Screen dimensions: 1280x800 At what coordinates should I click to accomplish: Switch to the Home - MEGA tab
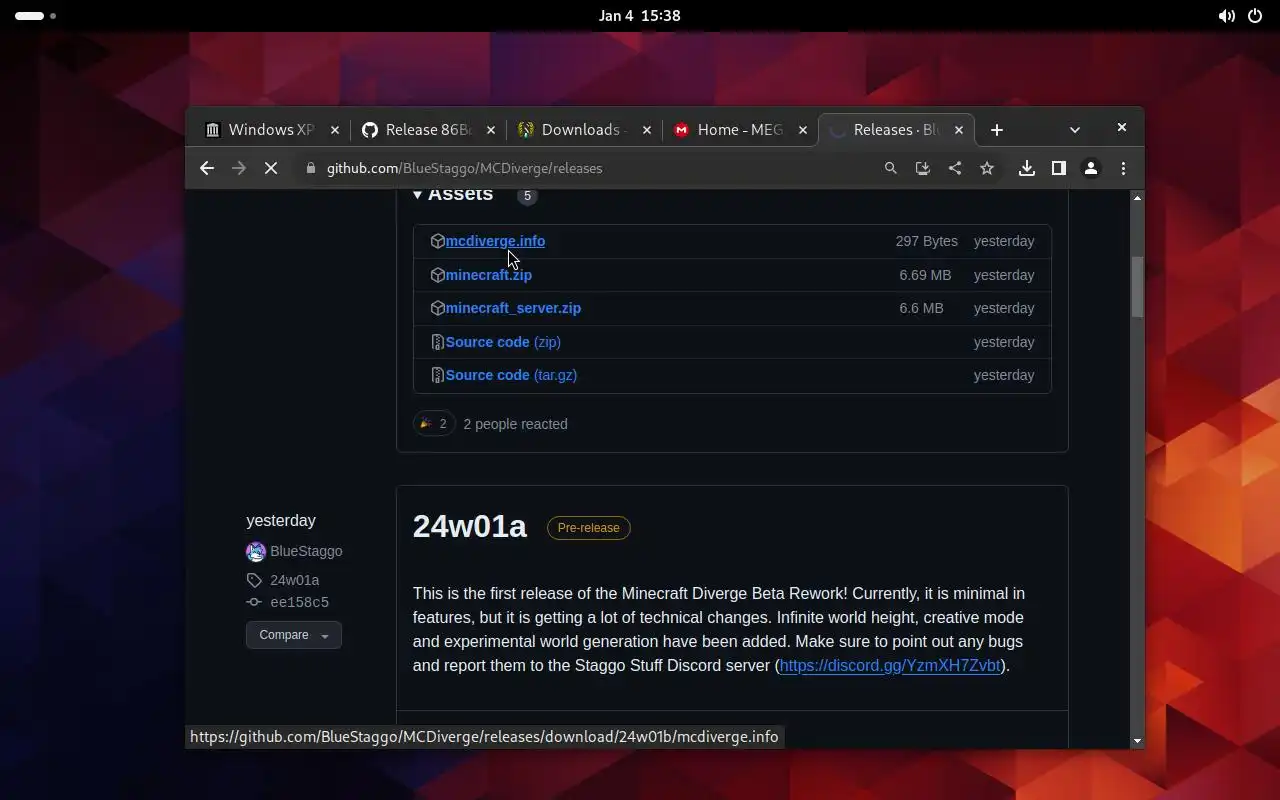click(x=738, y=130)
